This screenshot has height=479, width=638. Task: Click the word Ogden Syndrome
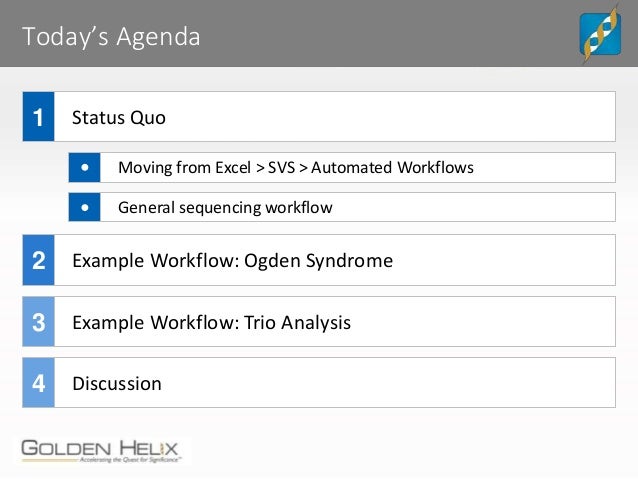point(318,261)
